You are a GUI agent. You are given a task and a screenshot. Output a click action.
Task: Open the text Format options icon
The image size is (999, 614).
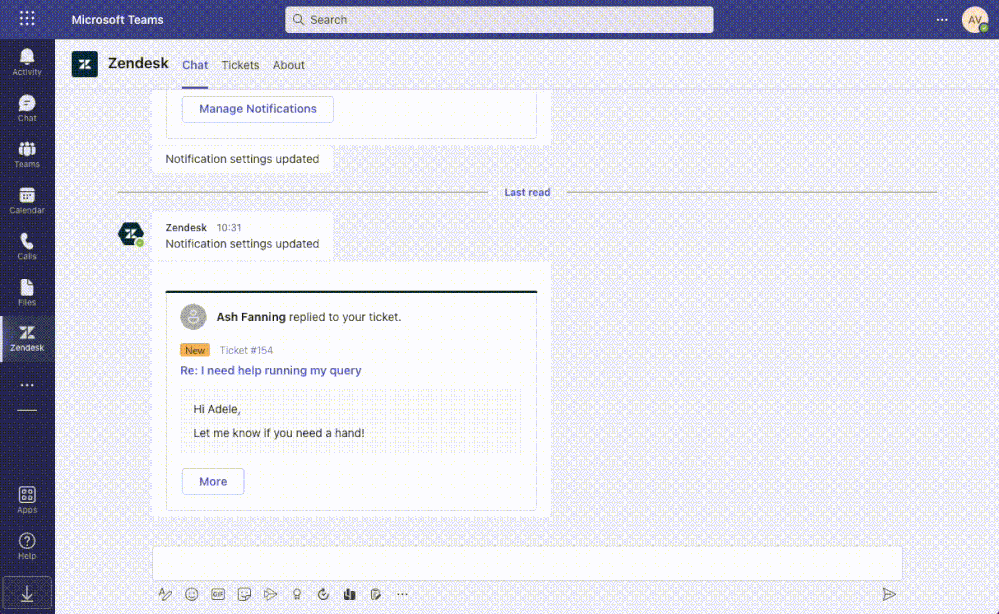point(165,594)
